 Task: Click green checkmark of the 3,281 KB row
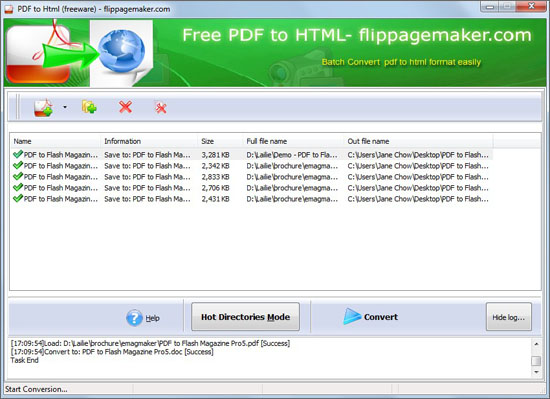point(18,154)
